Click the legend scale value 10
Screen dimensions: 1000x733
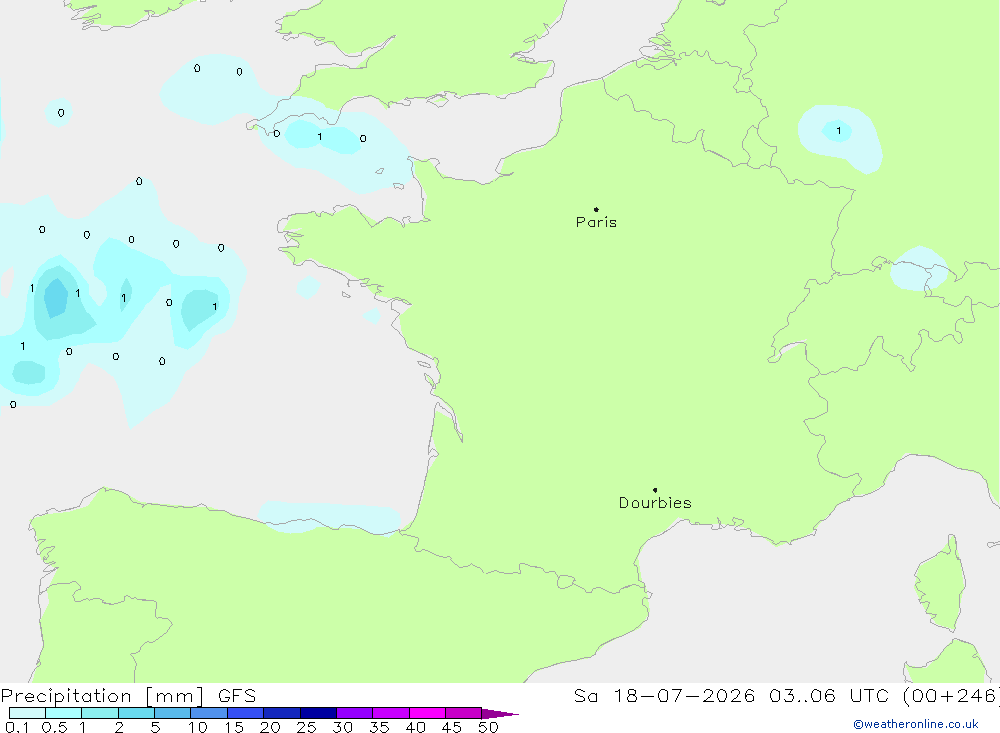(198, 727)
